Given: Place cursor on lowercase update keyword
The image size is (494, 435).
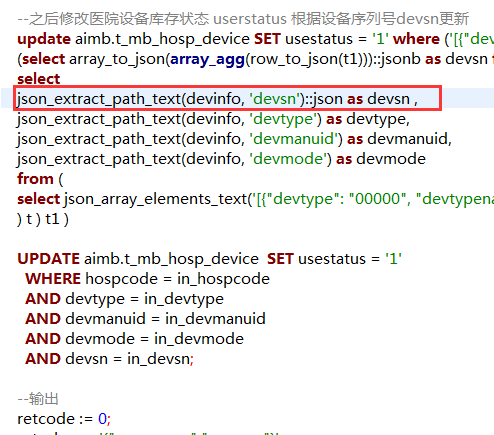Looking at the screenshot, I should [x=44, y=39].
